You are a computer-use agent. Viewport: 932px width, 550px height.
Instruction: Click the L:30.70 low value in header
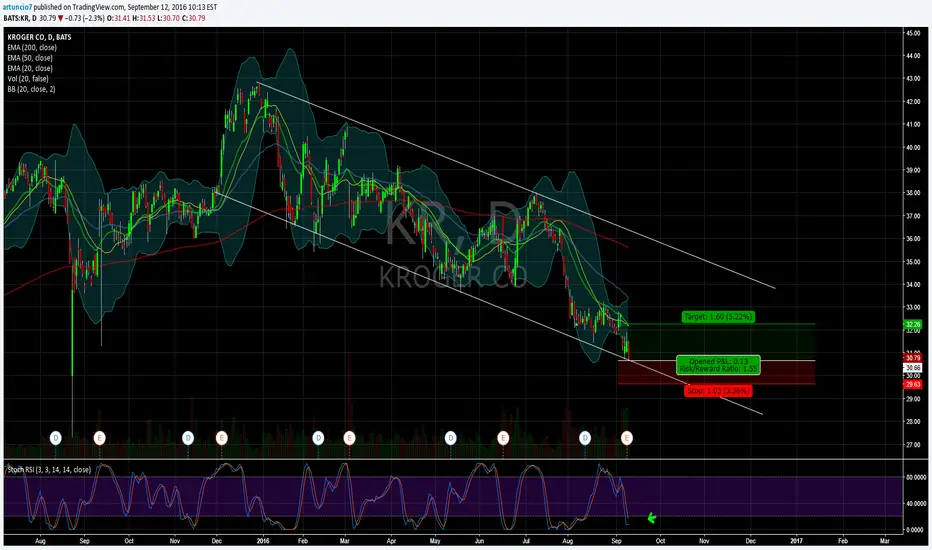point(168,18)
